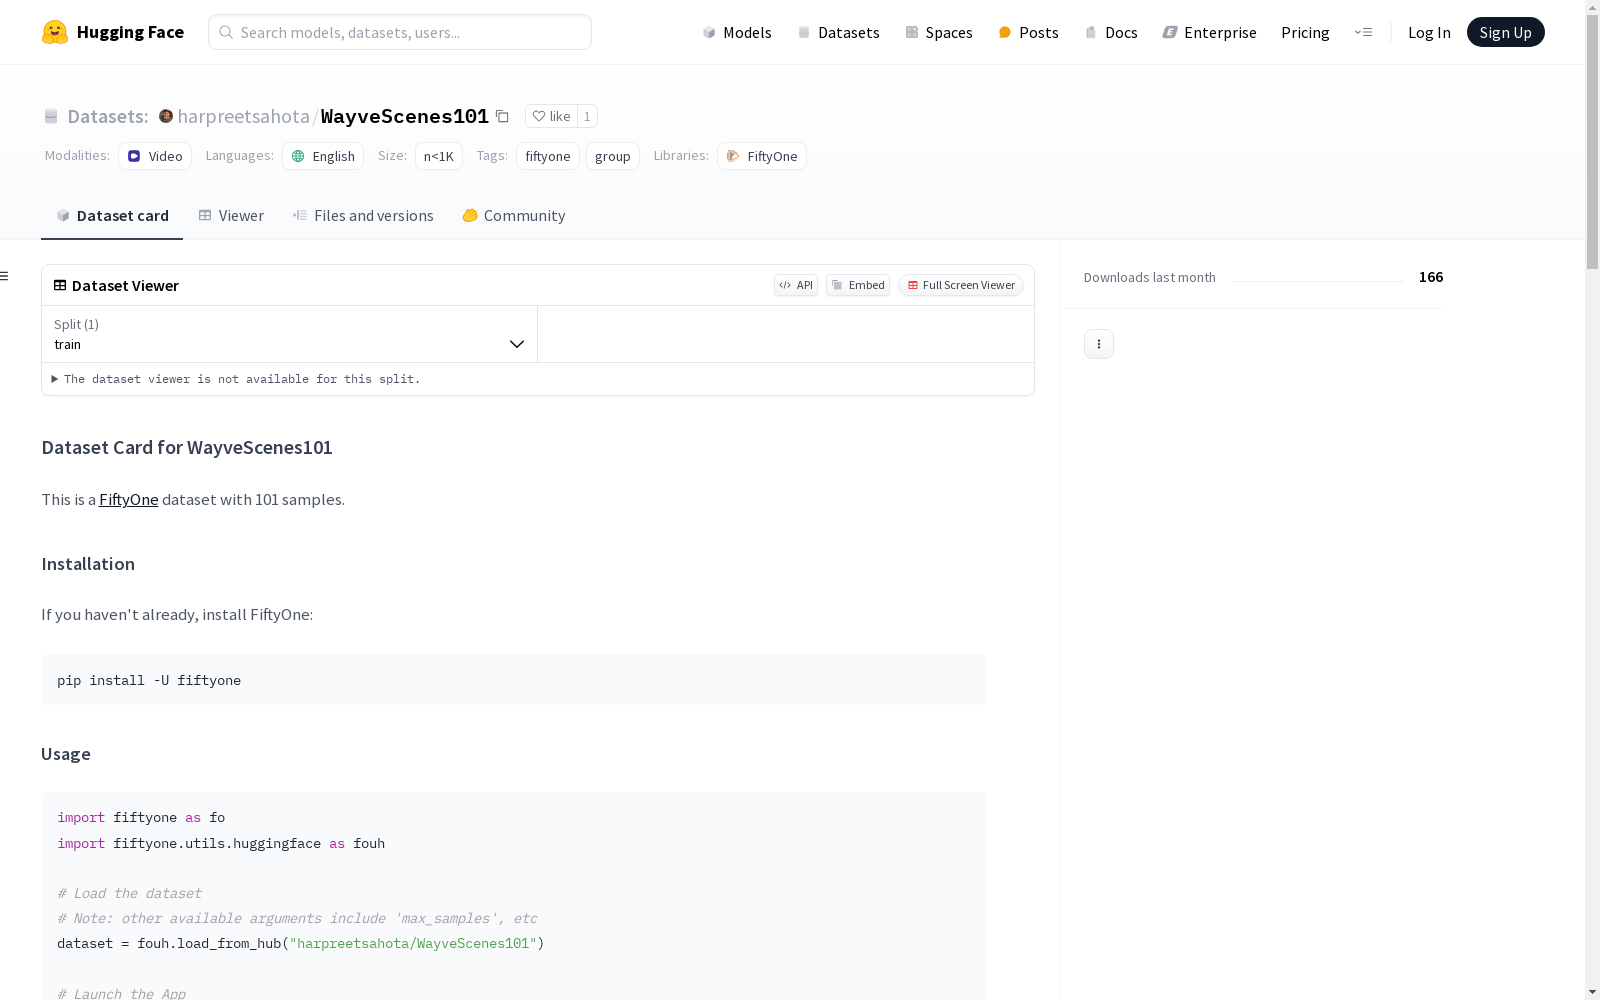
Task: Open Posts in the top navigation
Action: pos(1028,32)
